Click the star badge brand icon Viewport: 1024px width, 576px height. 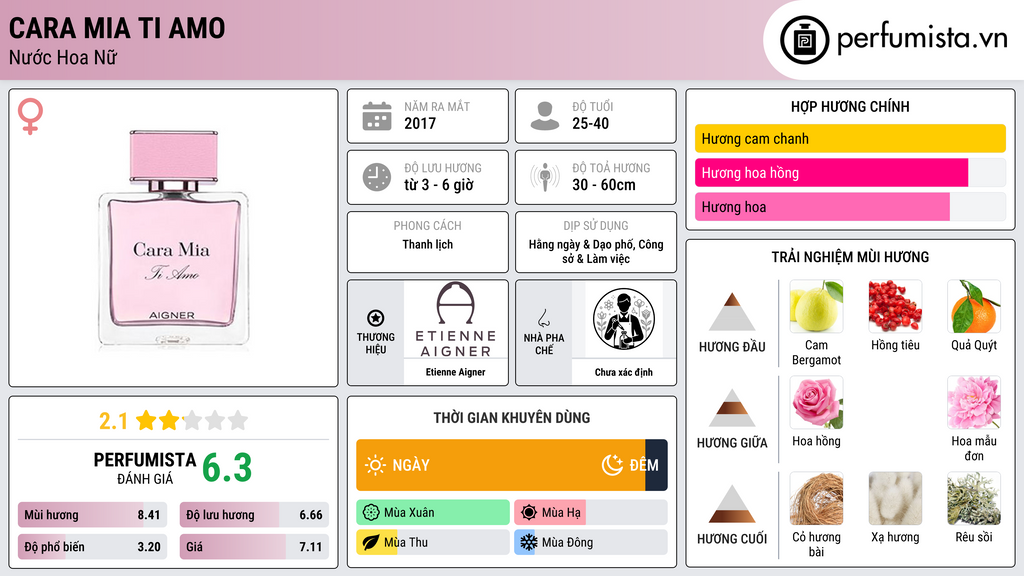click(x=376, y=318)
